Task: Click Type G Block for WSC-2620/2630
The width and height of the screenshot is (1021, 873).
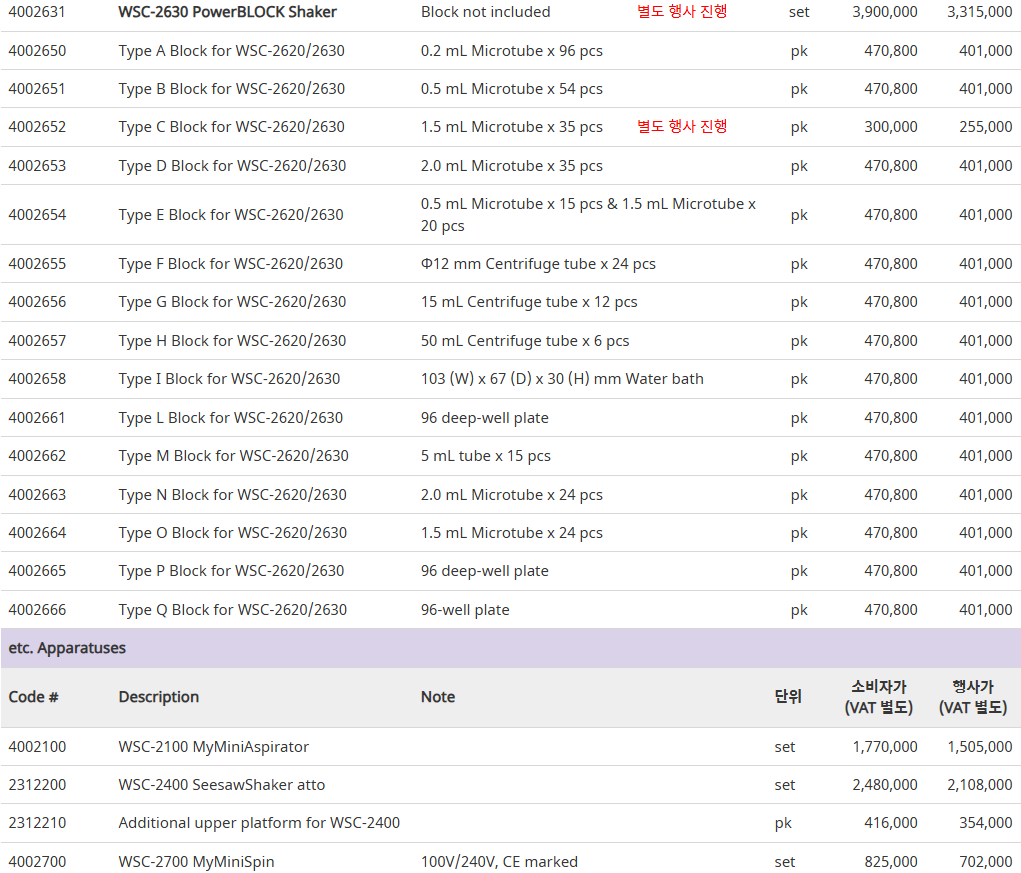Action: (232, 302)
